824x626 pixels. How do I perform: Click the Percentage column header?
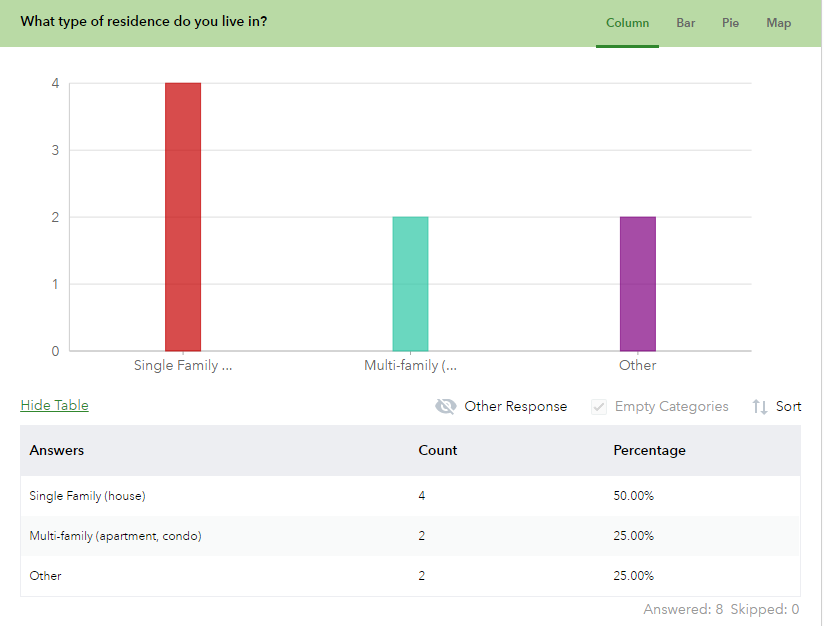click(x=649, y=450)
